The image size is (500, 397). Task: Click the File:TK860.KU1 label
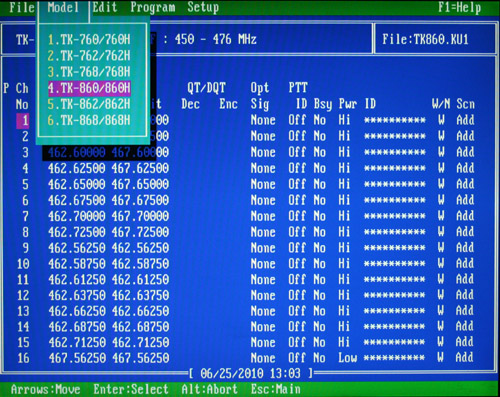click(x=425, y=40)
